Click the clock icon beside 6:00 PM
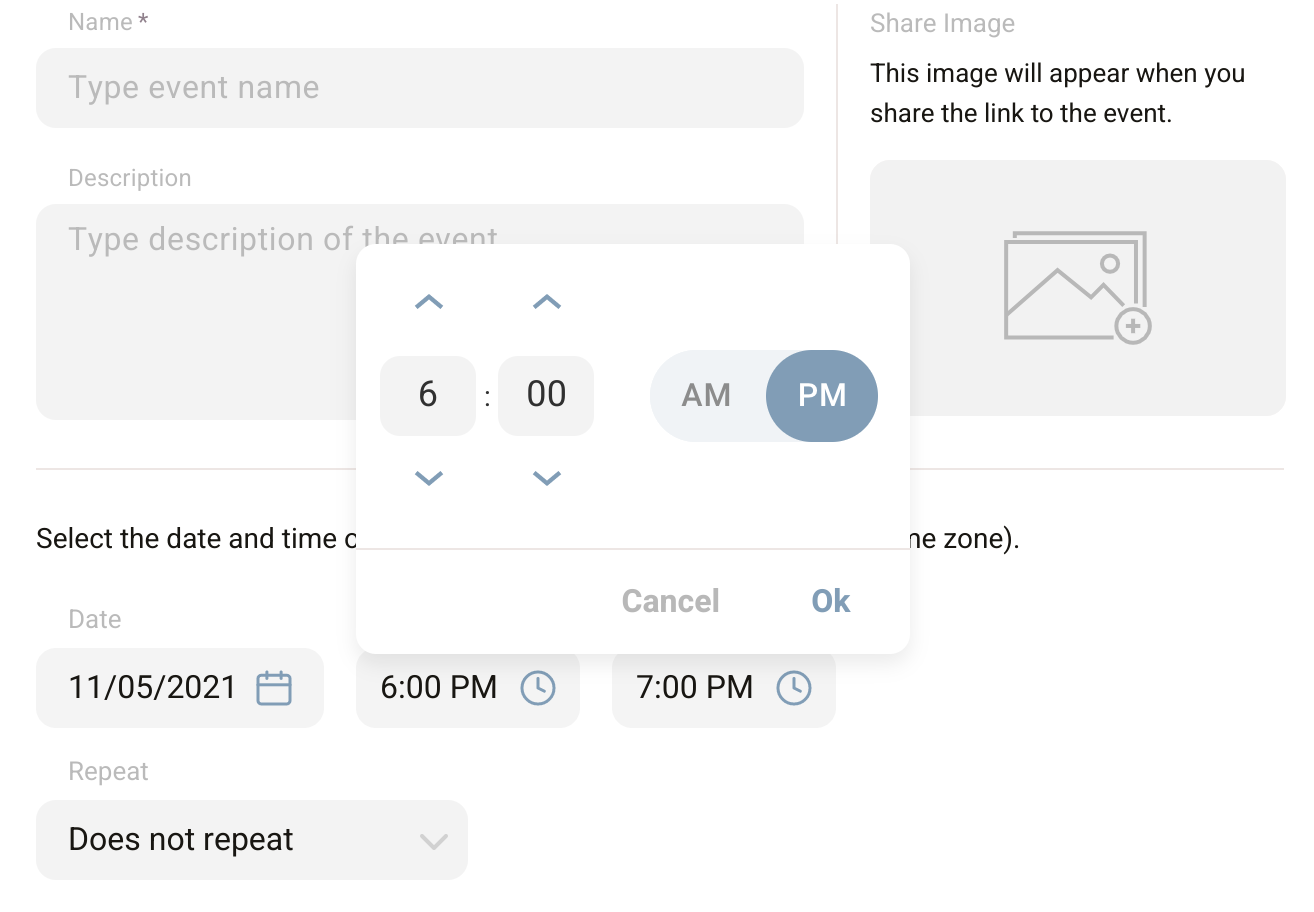 point(538,688)
